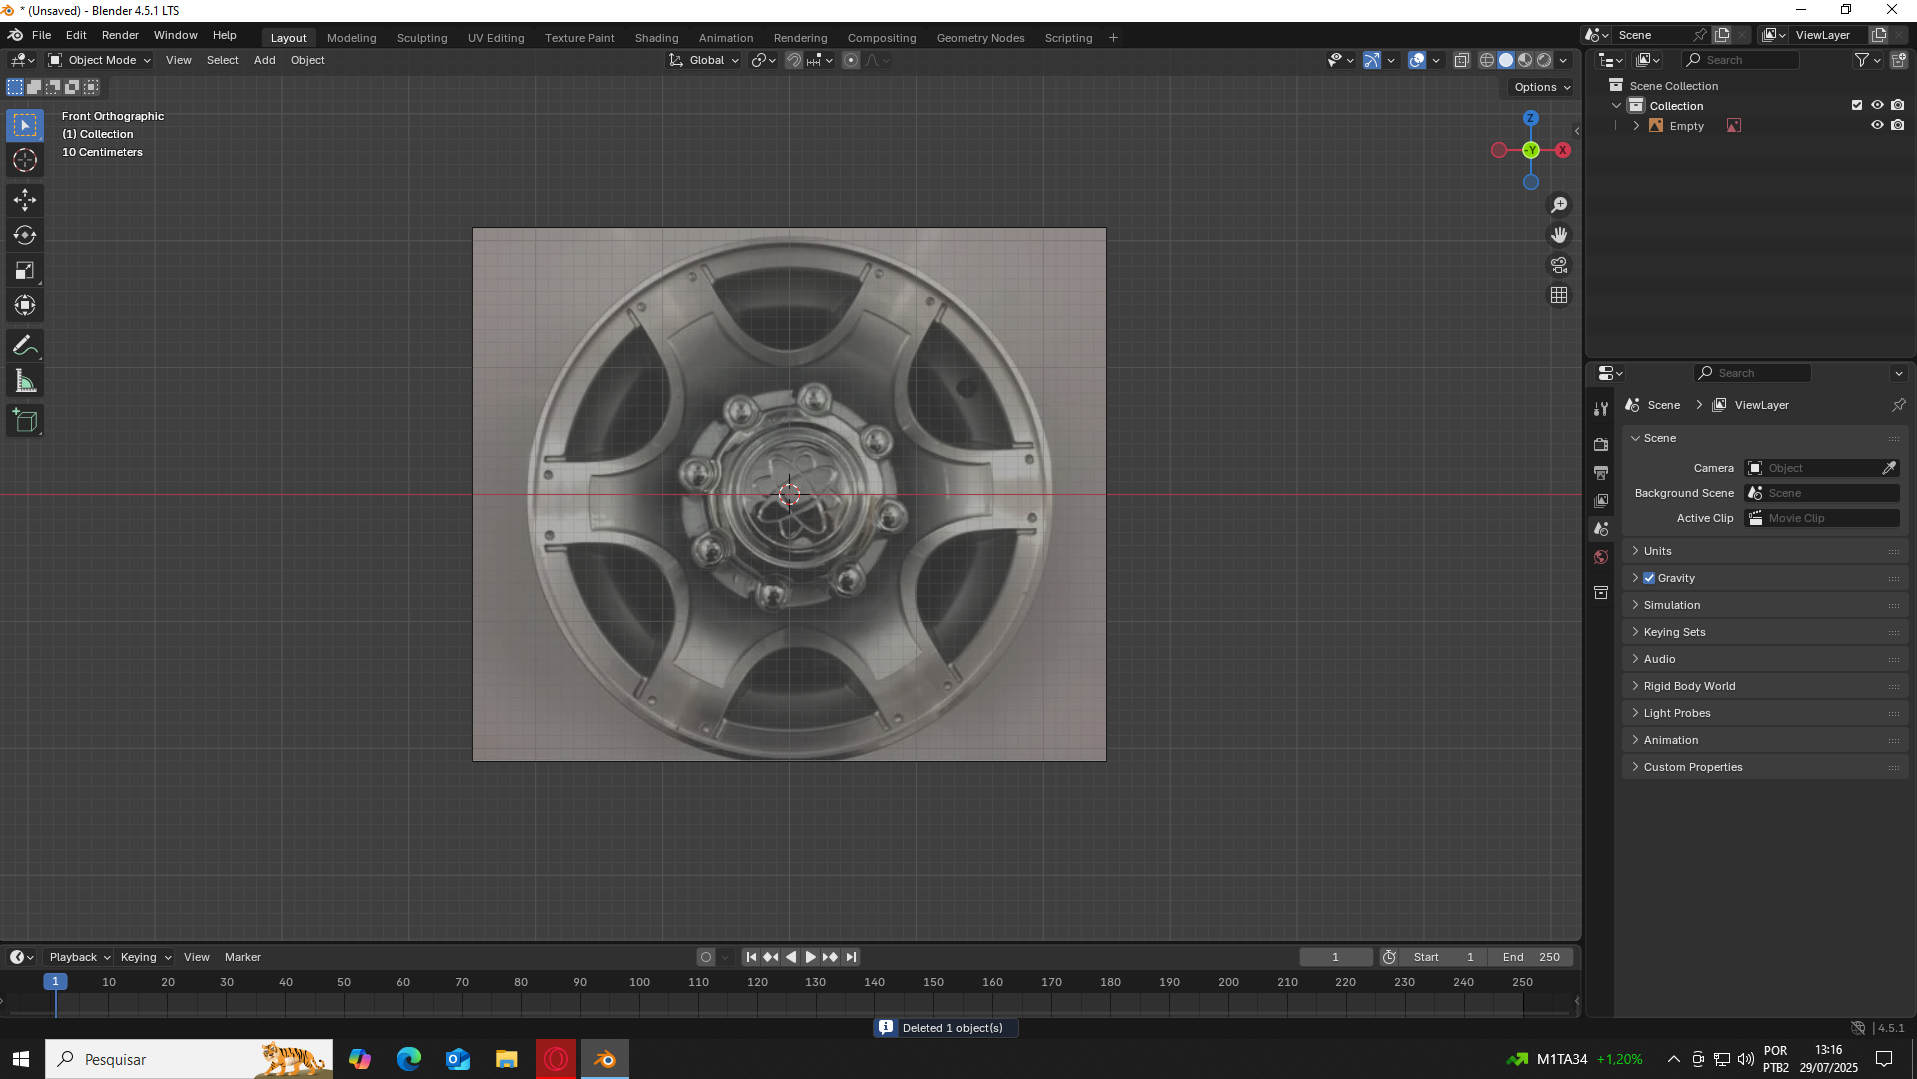Select the Move tool in toolbar
Viewport: 1917px width, 1079px height.
[25, 200]
